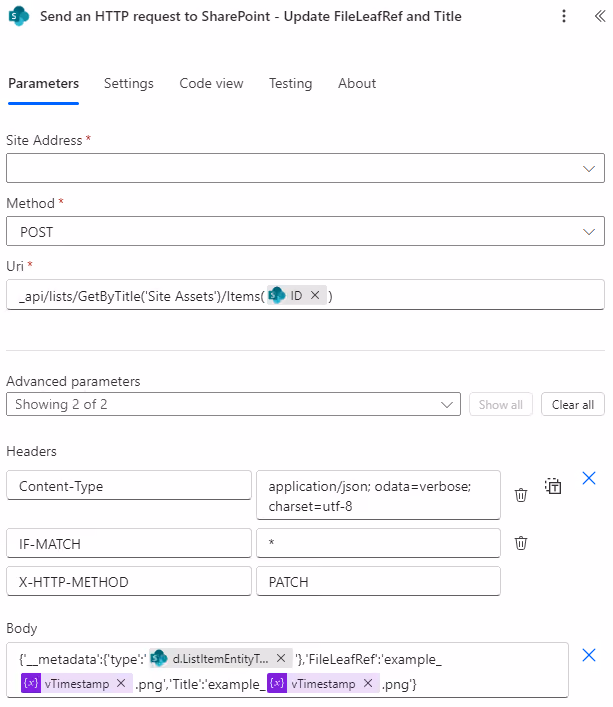Remove the Headers advanced parameter

589,478
